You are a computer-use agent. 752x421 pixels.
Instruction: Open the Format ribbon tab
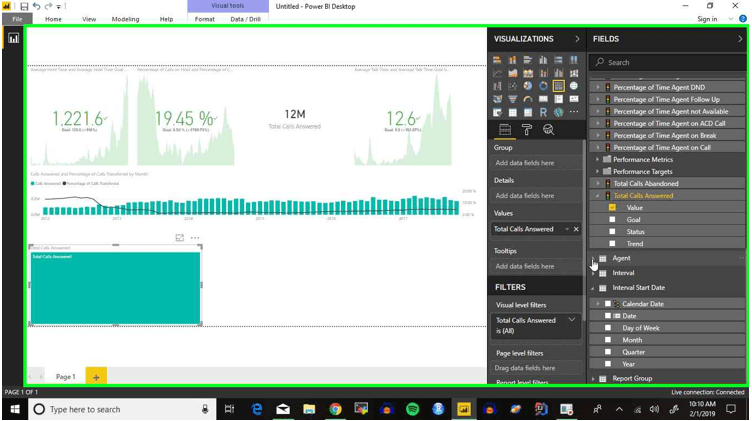pyautogui.click(x=205, y=19)
